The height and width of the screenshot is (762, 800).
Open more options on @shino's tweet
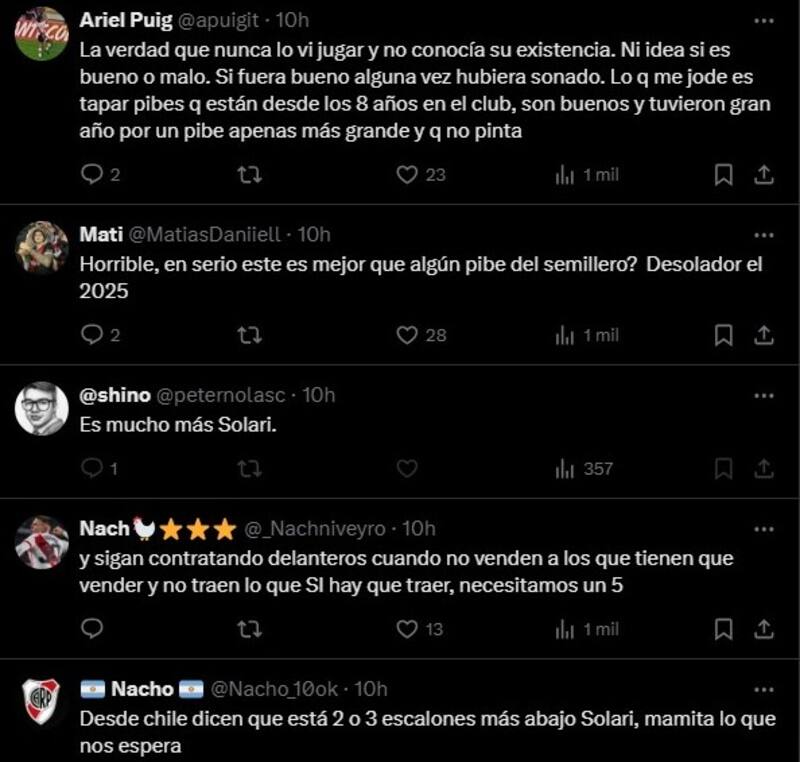763,395
